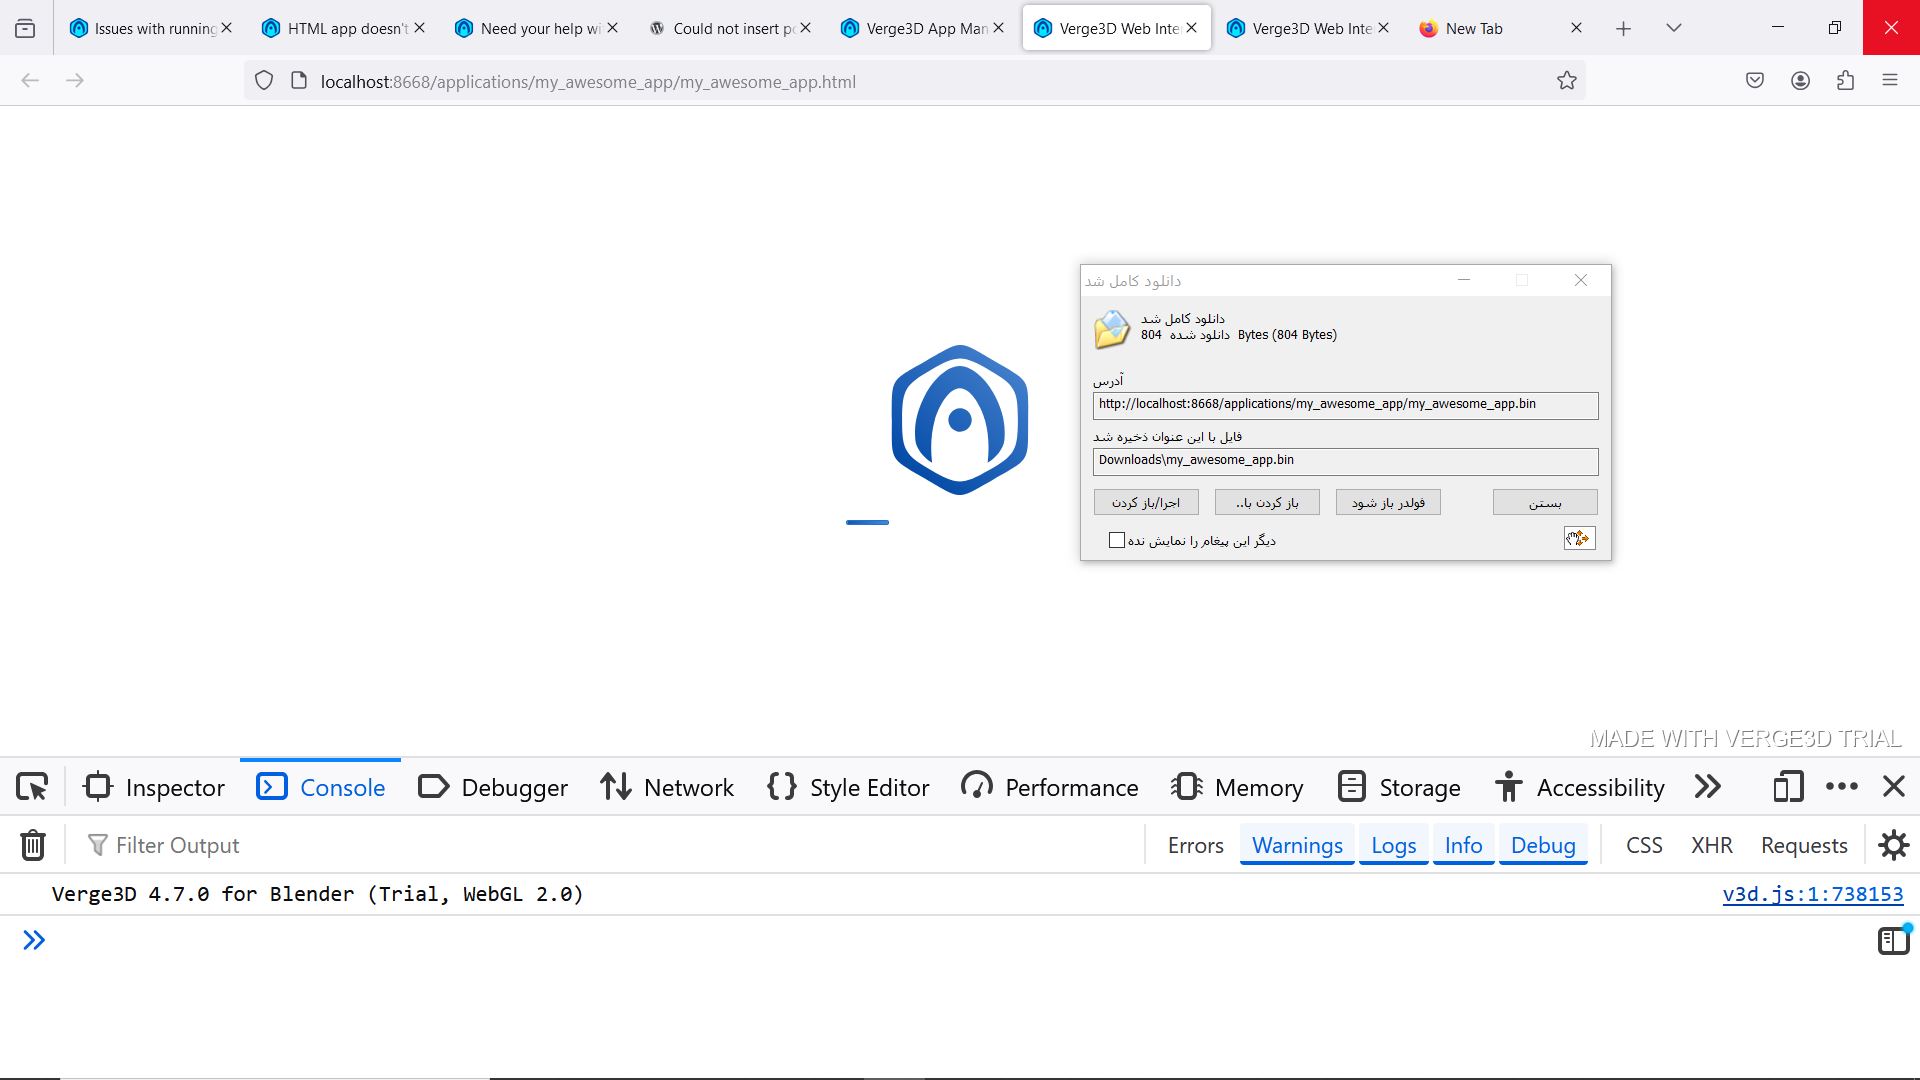
Task: Toggle the Requests console filter
Action: point(1804,846)
